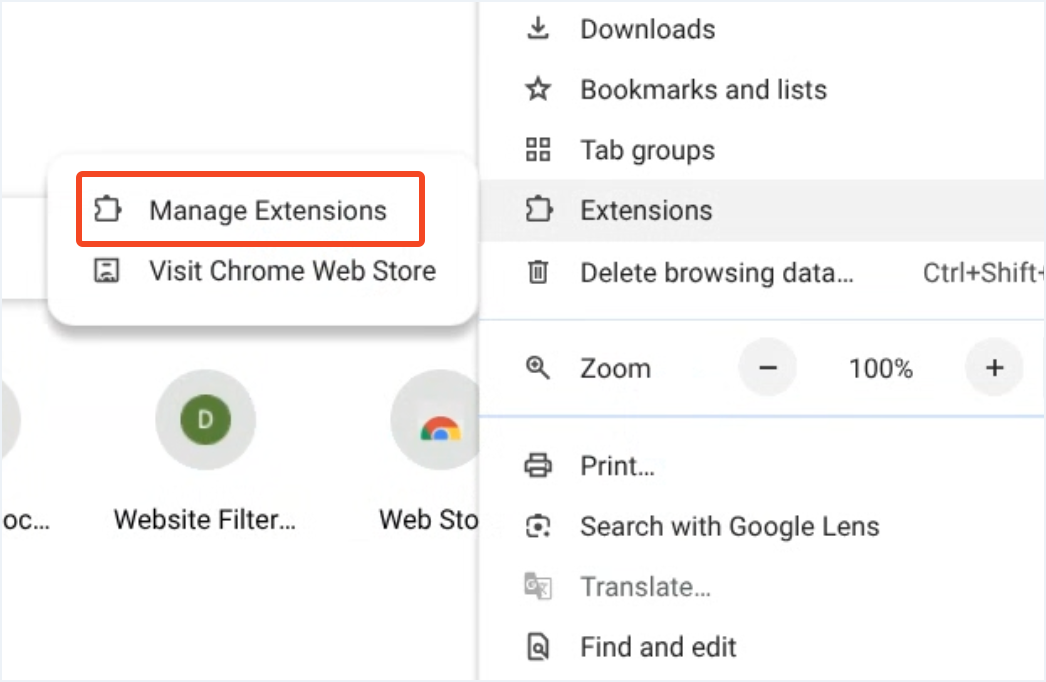1046x682 pixels.
Task: Click the Translate… entry
Action: tap(762, 587)
